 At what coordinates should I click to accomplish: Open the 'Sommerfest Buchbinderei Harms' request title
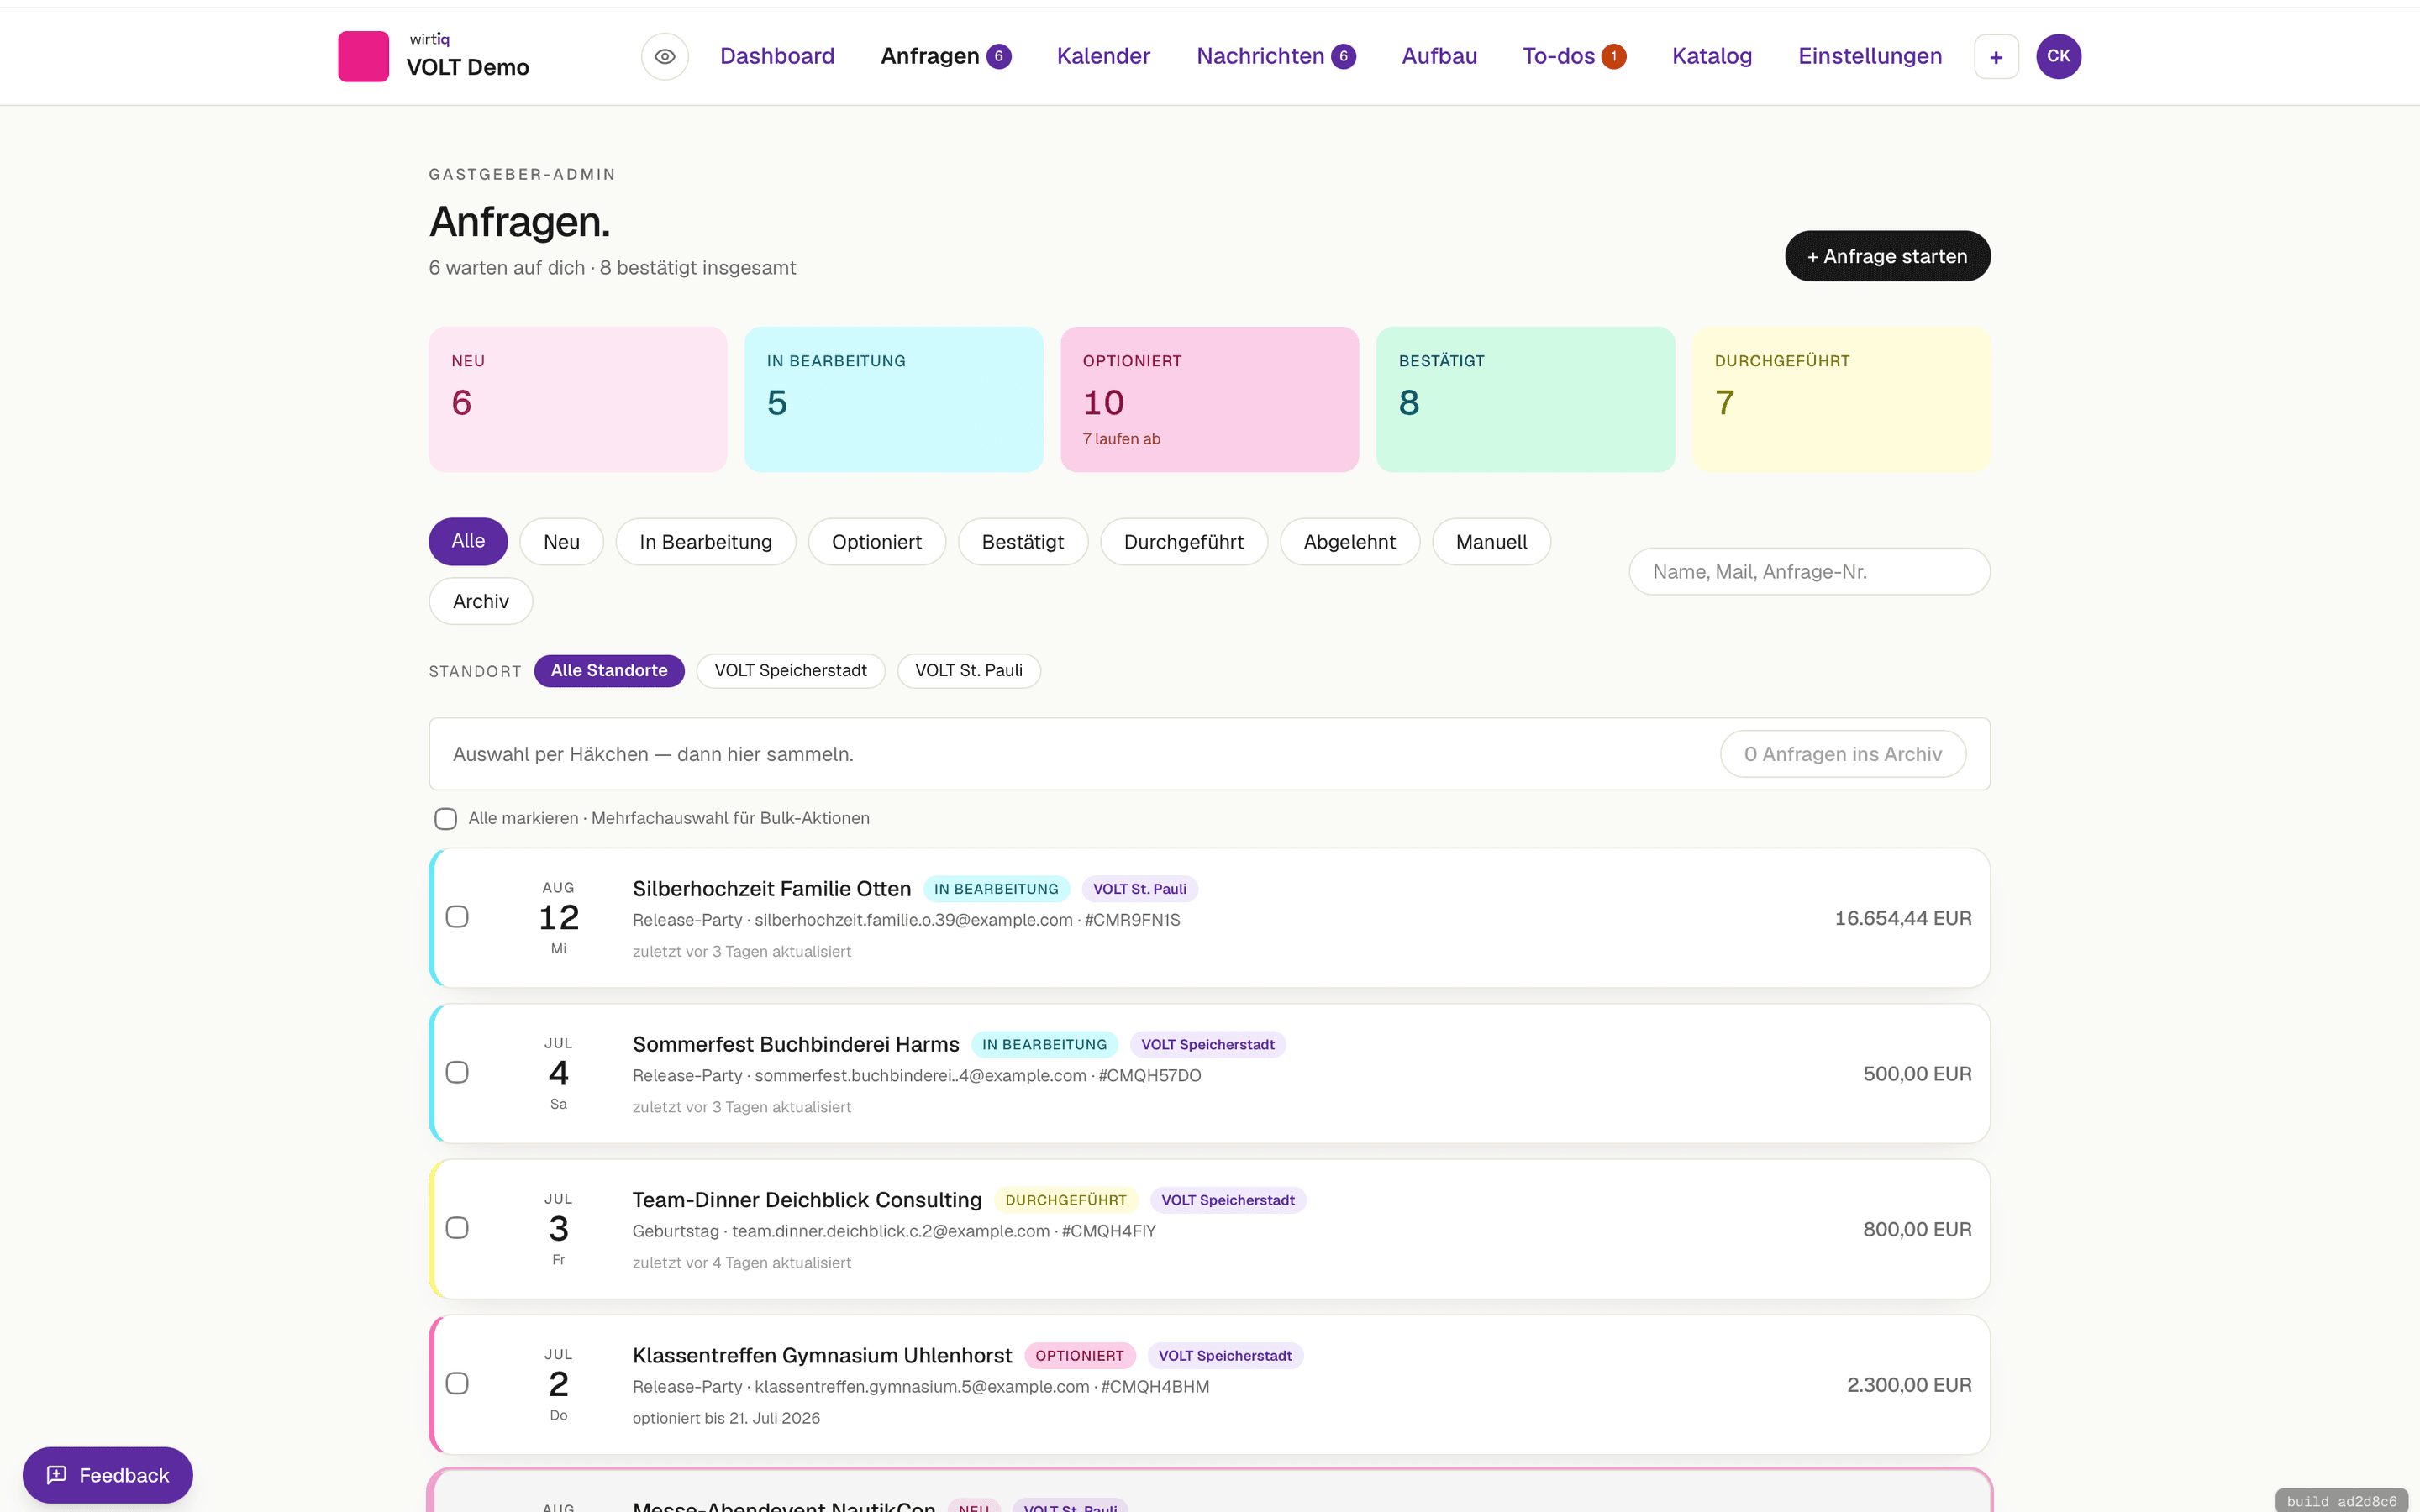point(795,1044)
